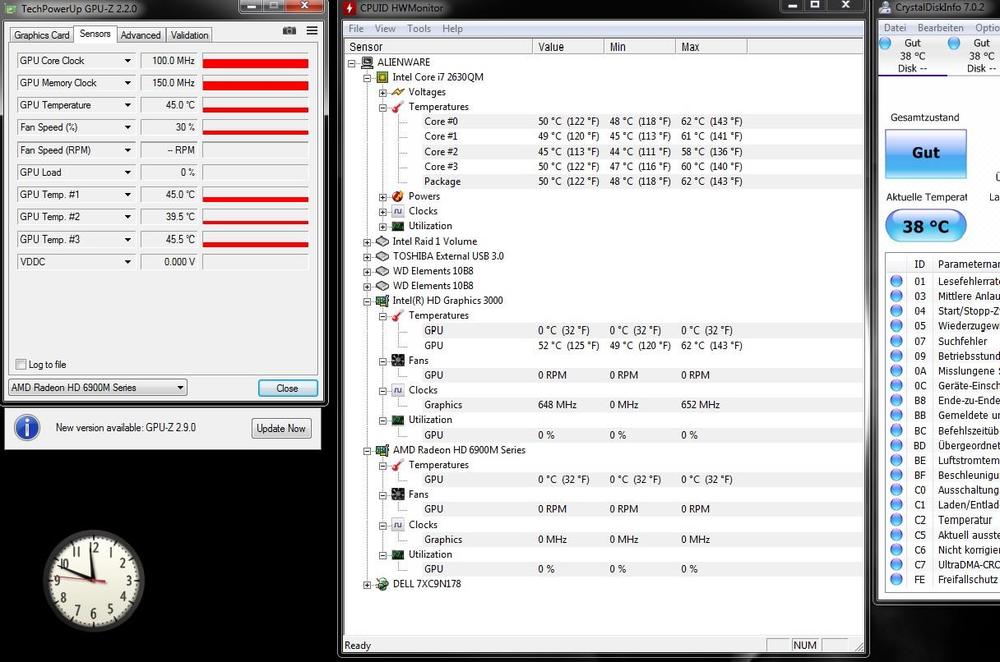
Task: Collapse the ALIENWARE root tree node
Action: [x=353, y=62]
